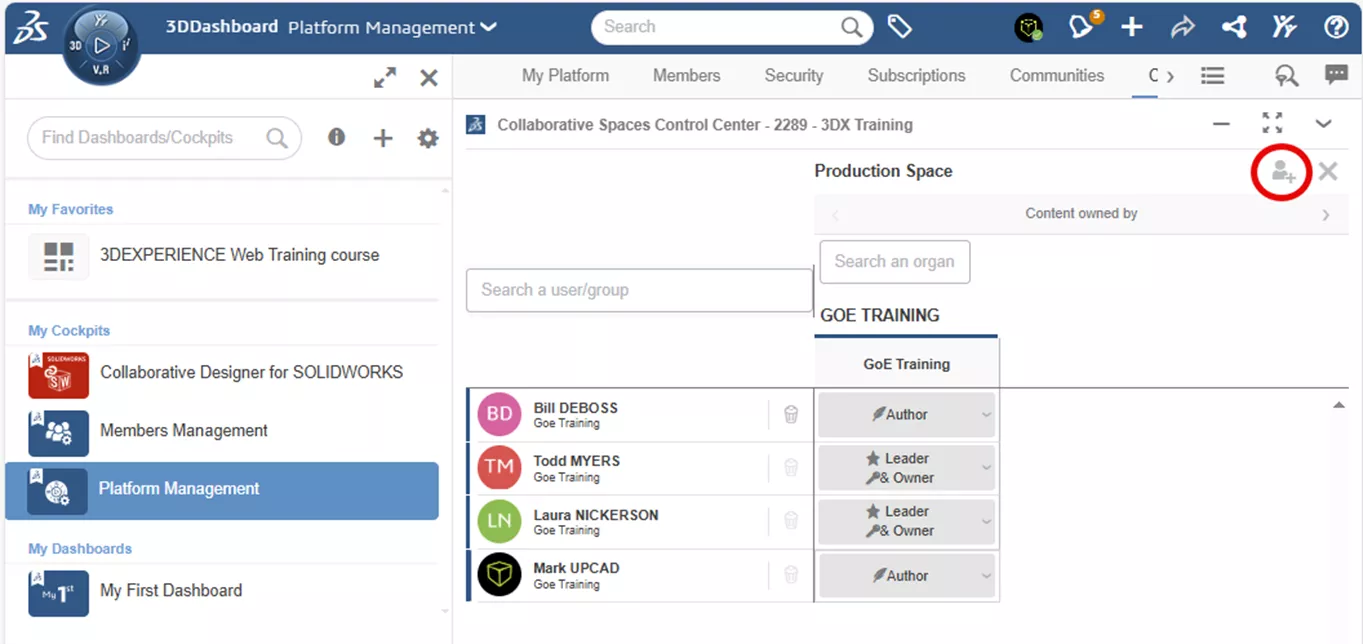This screenshot has width=1363, height=644.
Task: Open the widget chevron dropdown menu
Action: point(1323,124)
